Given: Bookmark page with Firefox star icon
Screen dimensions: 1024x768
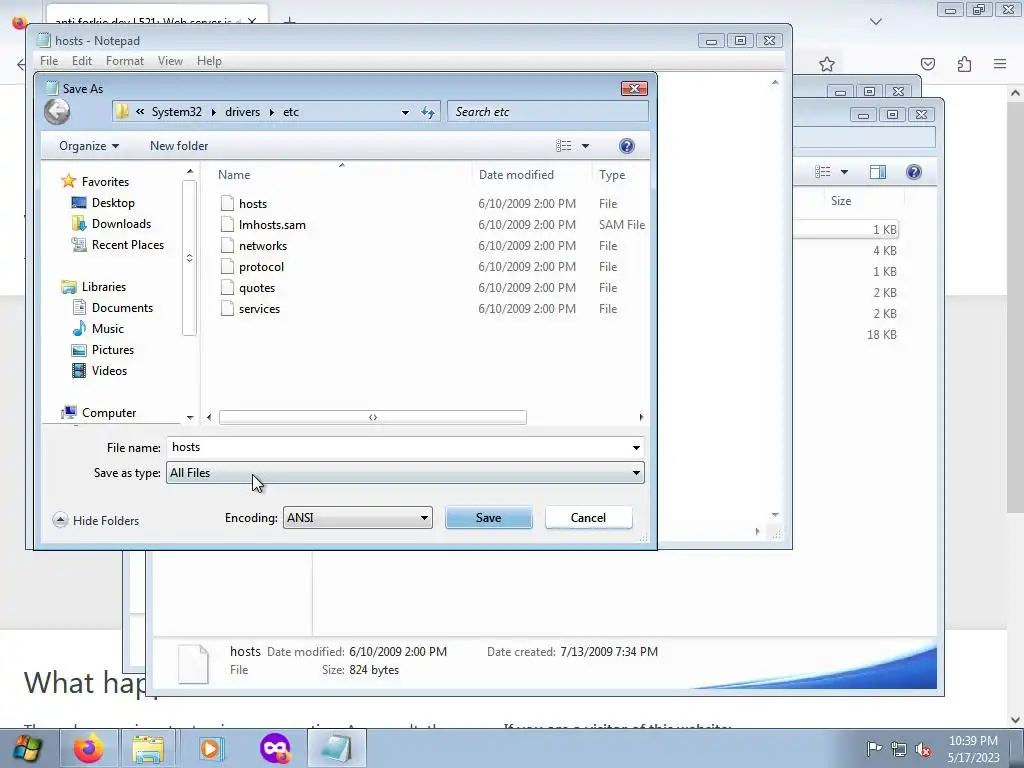Looking at the screenshot, I should 827,64.
